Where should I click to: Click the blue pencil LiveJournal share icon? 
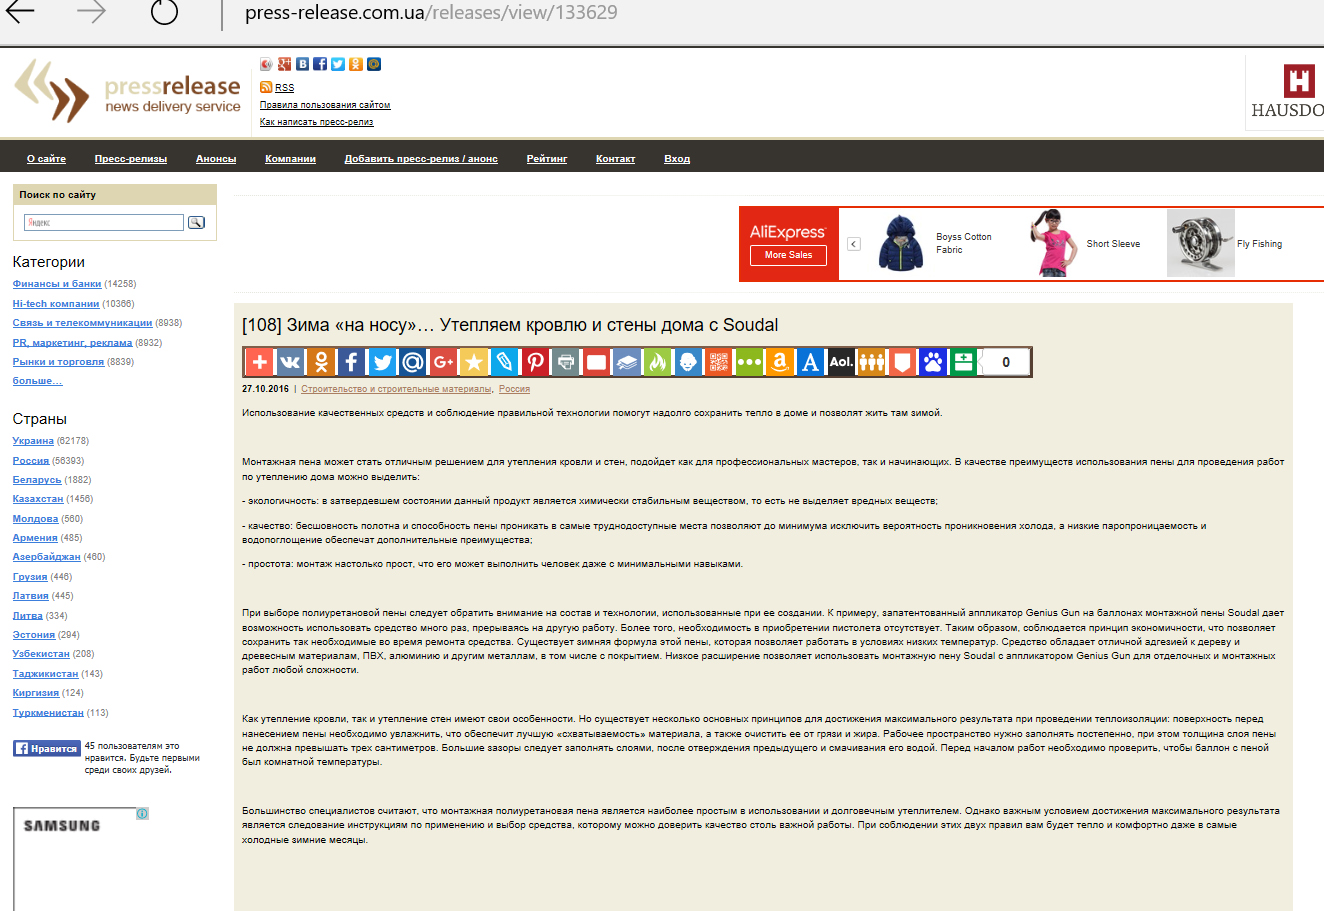(x=505, y=362)
